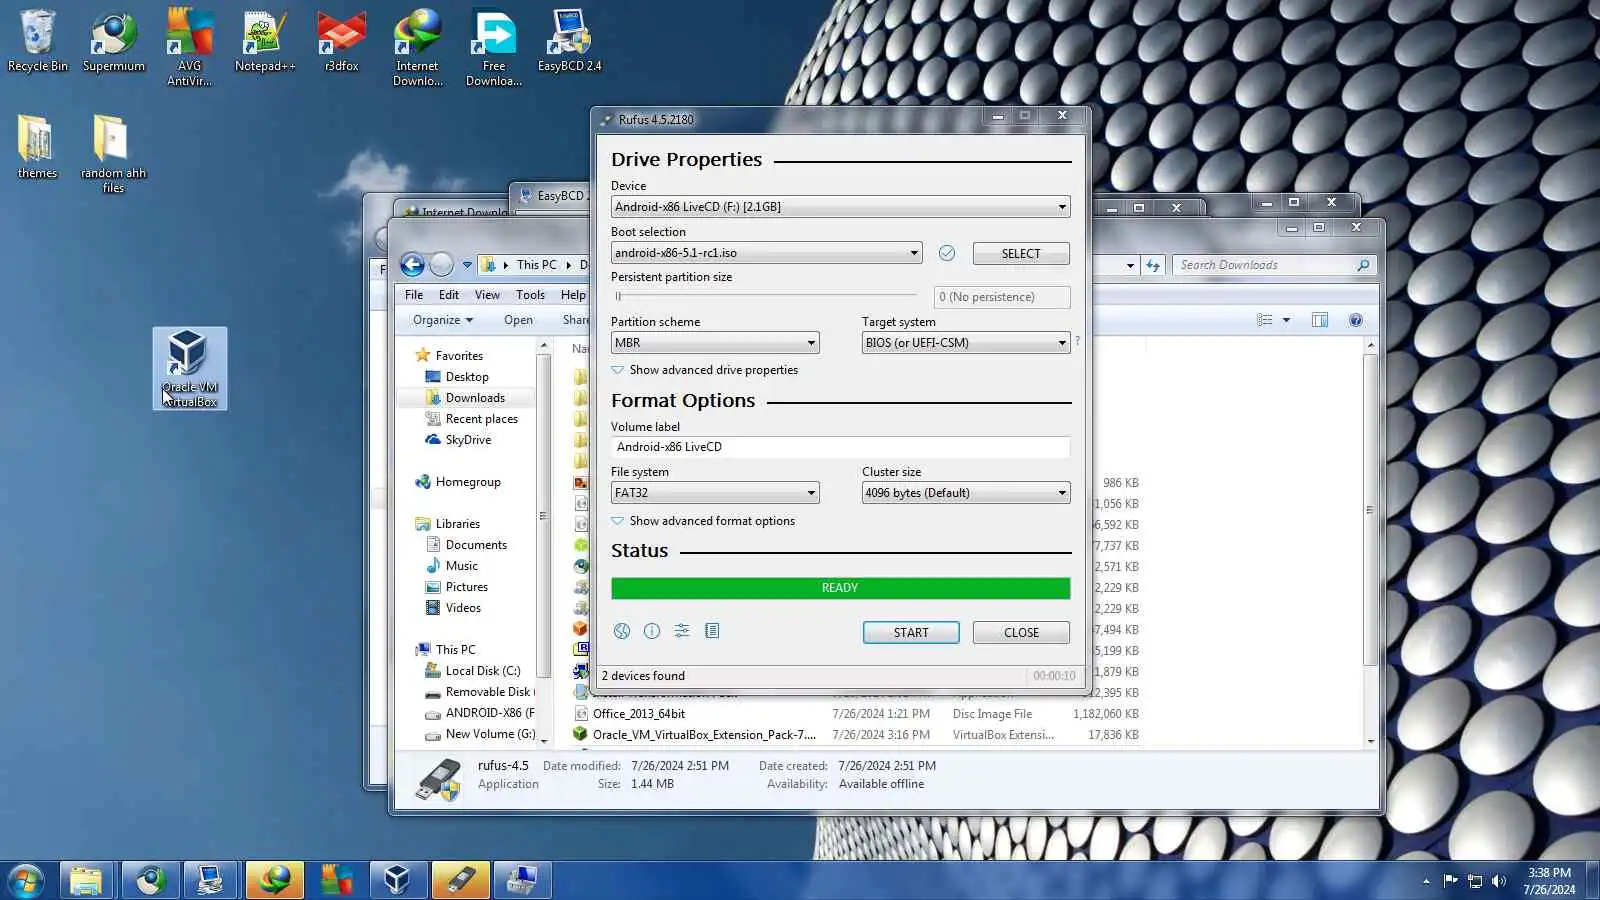This screenshot has height=900, width=1600.
Task: Open the Tools menu in Explorer
Action: (530, 295)
